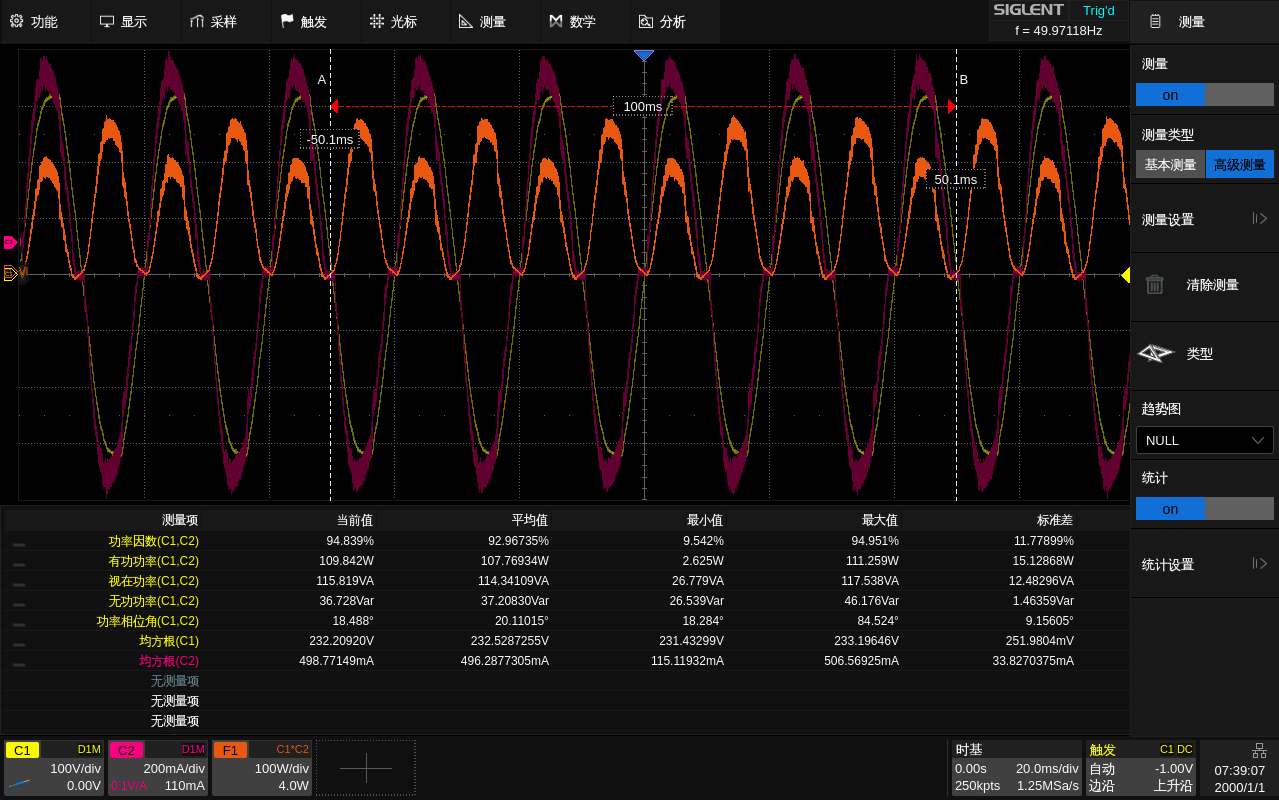Click the network status icon above the clock
This screenshot has width=1279, height=800.
(1259, 750)
